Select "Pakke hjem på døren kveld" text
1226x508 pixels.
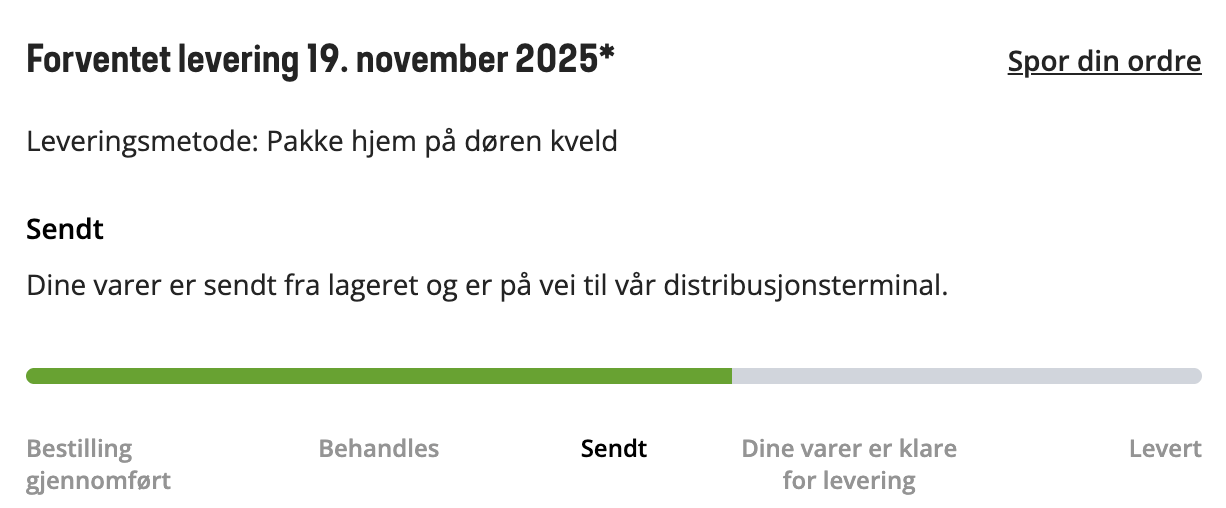(x=442, y=142)
